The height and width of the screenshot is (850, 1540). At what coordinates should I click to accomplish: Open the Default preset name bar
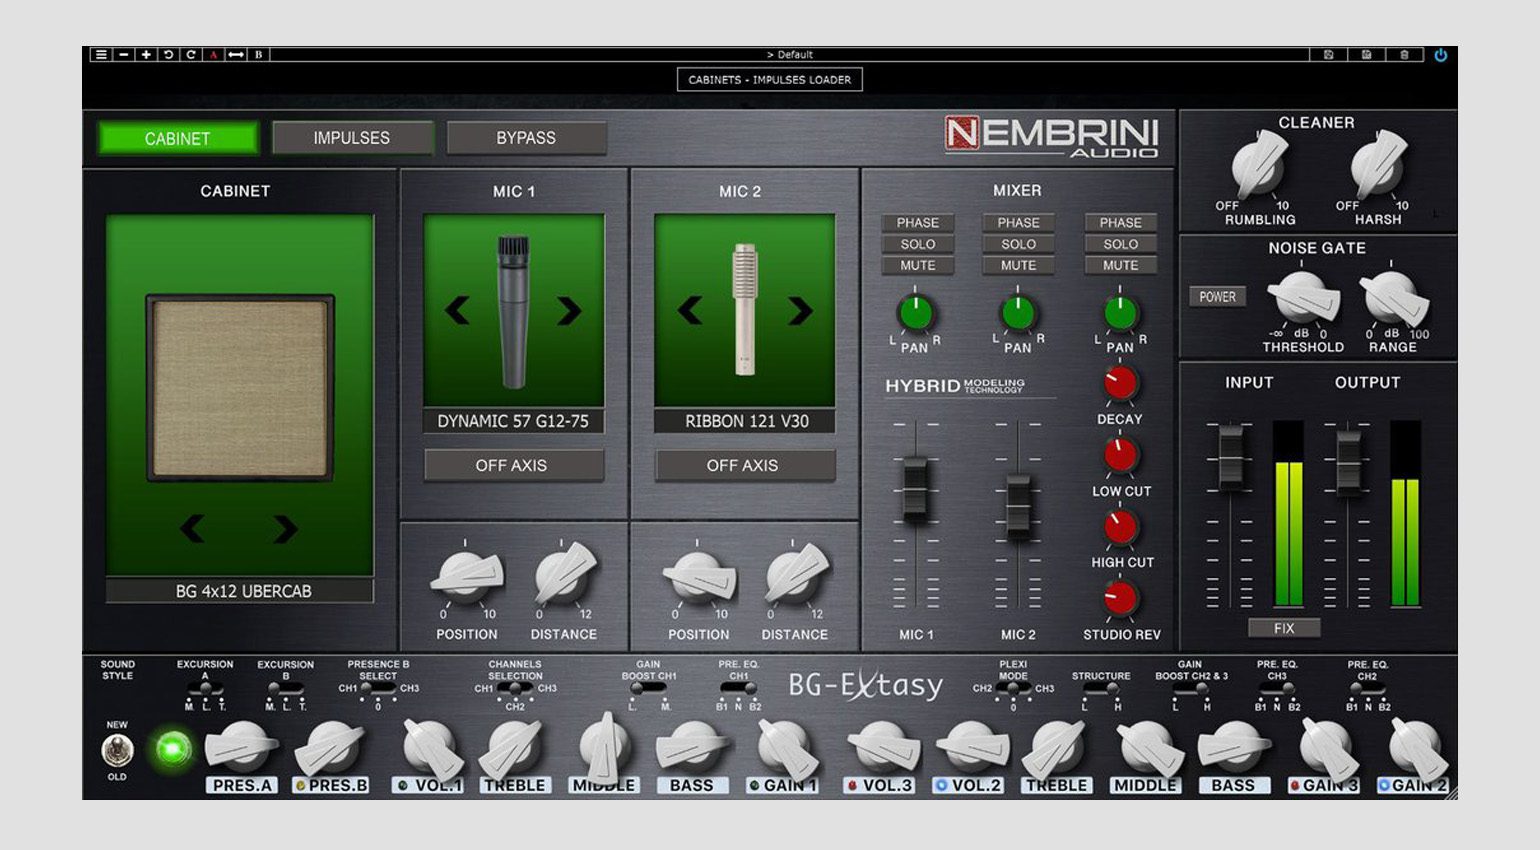pyautogui.click(x=790, y=55)
